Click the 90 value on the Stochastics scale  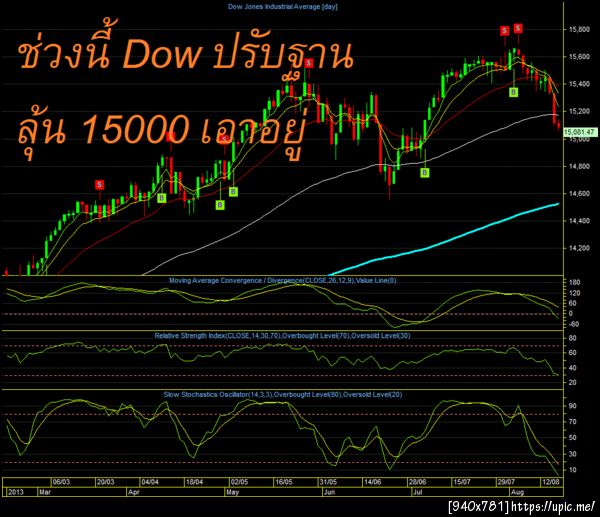click(572, 406)
